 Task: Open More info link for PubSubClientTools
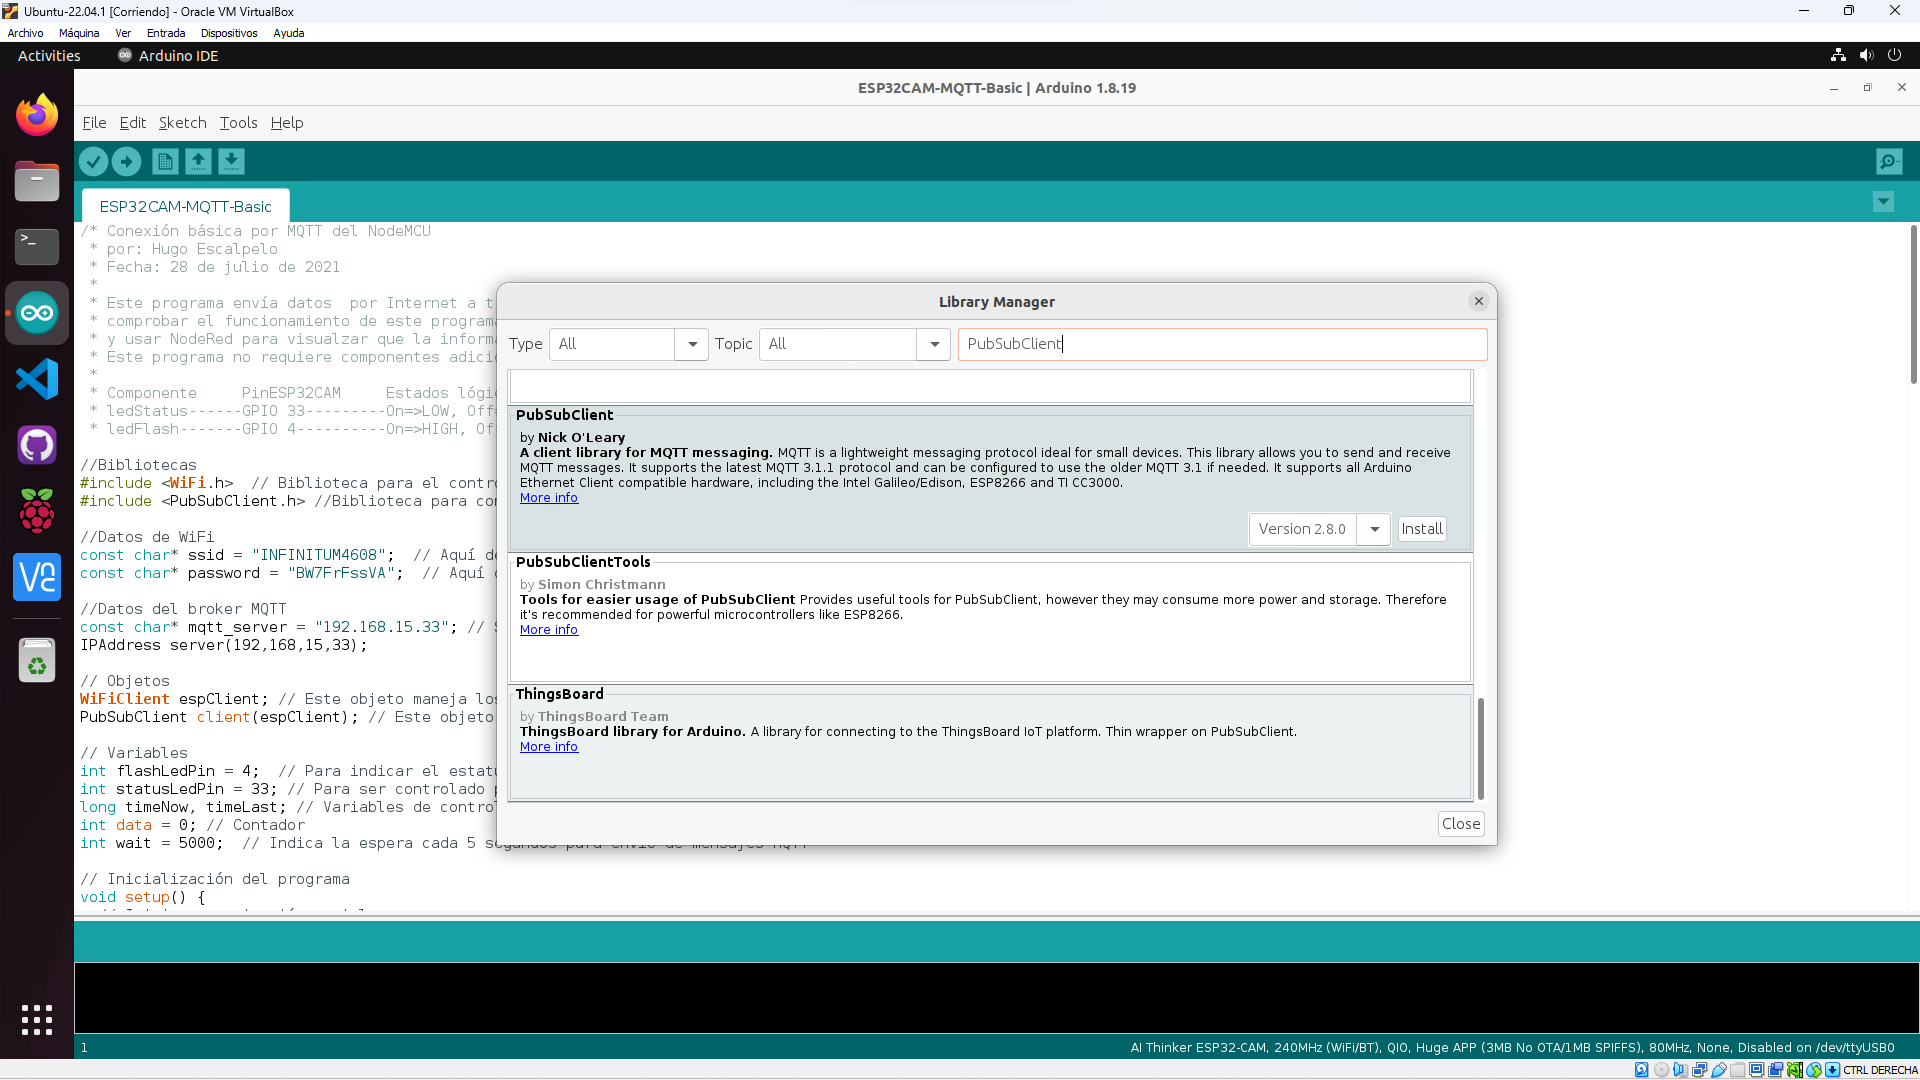548,630
